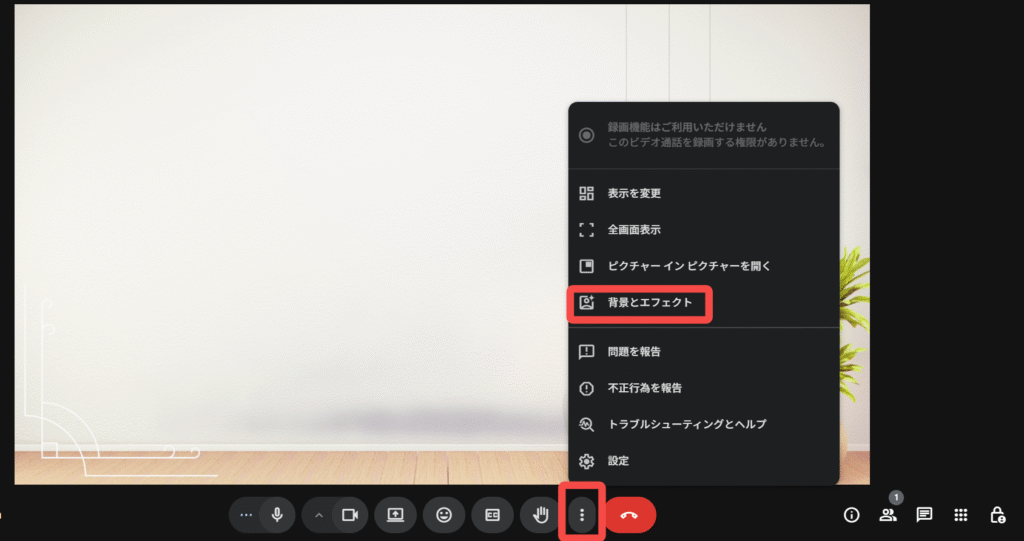Screen dimensions: 1024x541
Task: Open トラブルシューティングとヘルプ
Action: 704,424
